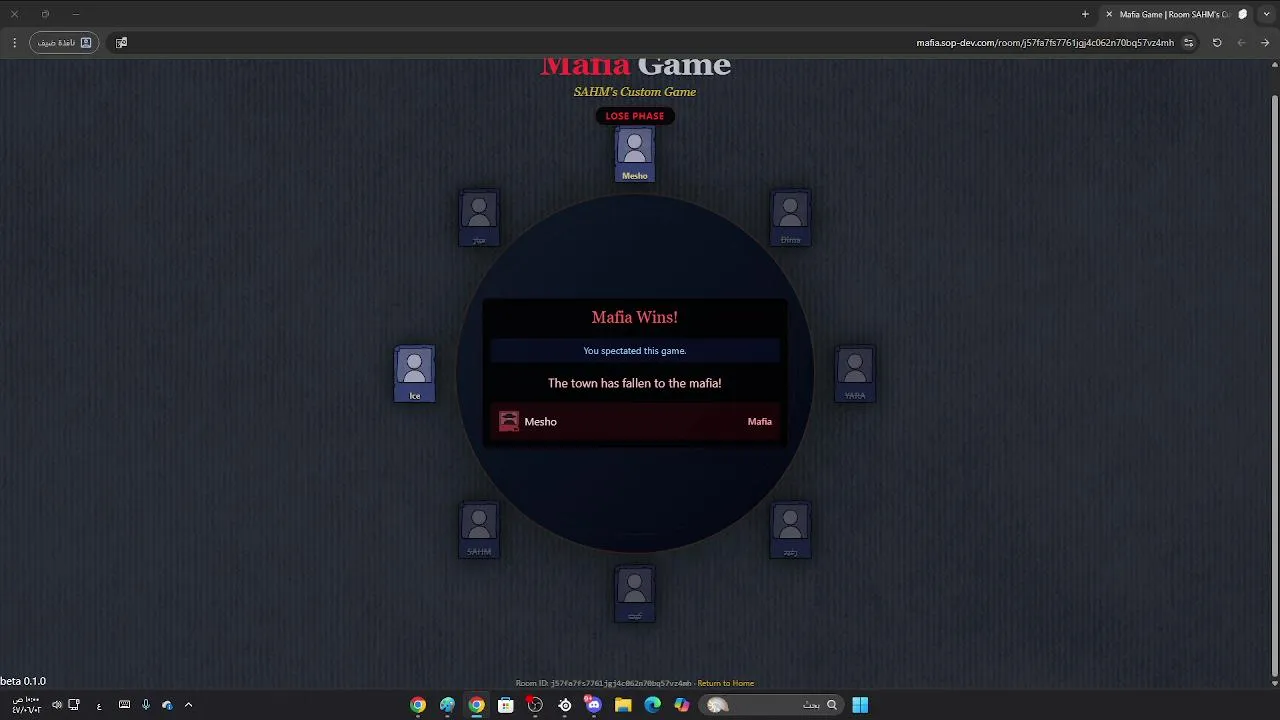Click "The town has fallen to the mafia!" text
Image resolution: width=1280 pixels, height=720 pixels.
point(635,383)
